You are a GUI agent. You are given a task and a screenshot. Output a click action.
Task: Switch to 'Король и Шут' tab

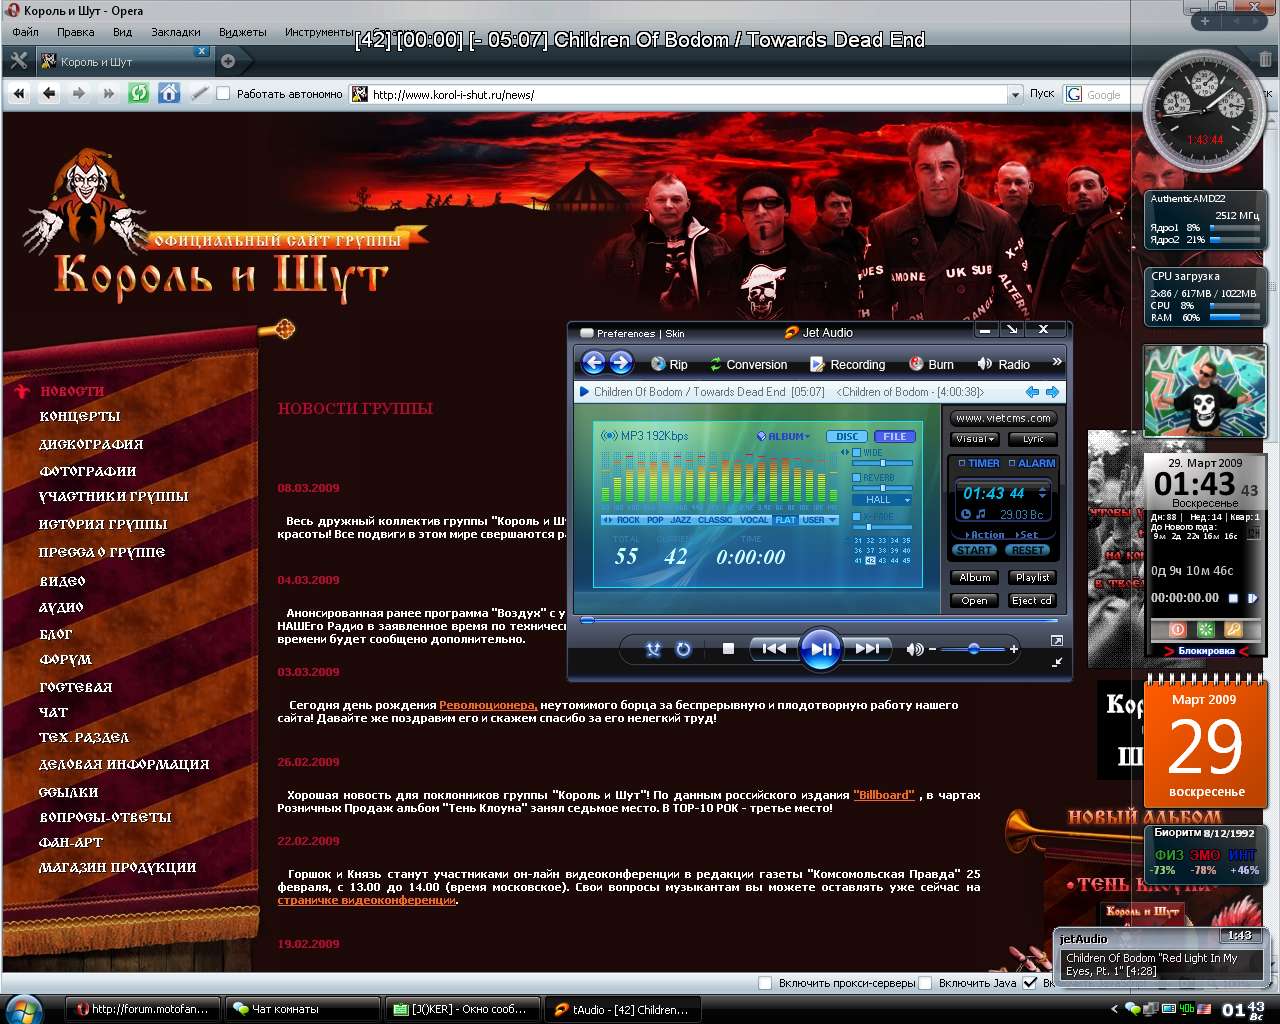pyautogui.click(x=123, y=61)
